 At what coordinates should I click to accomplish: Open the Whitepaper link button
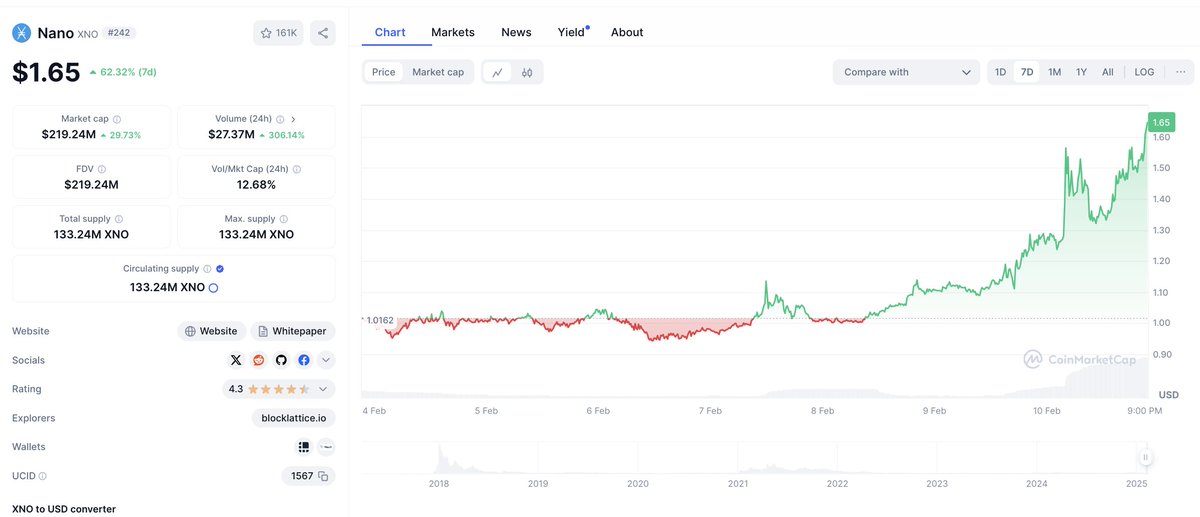[x=293, y=331]
